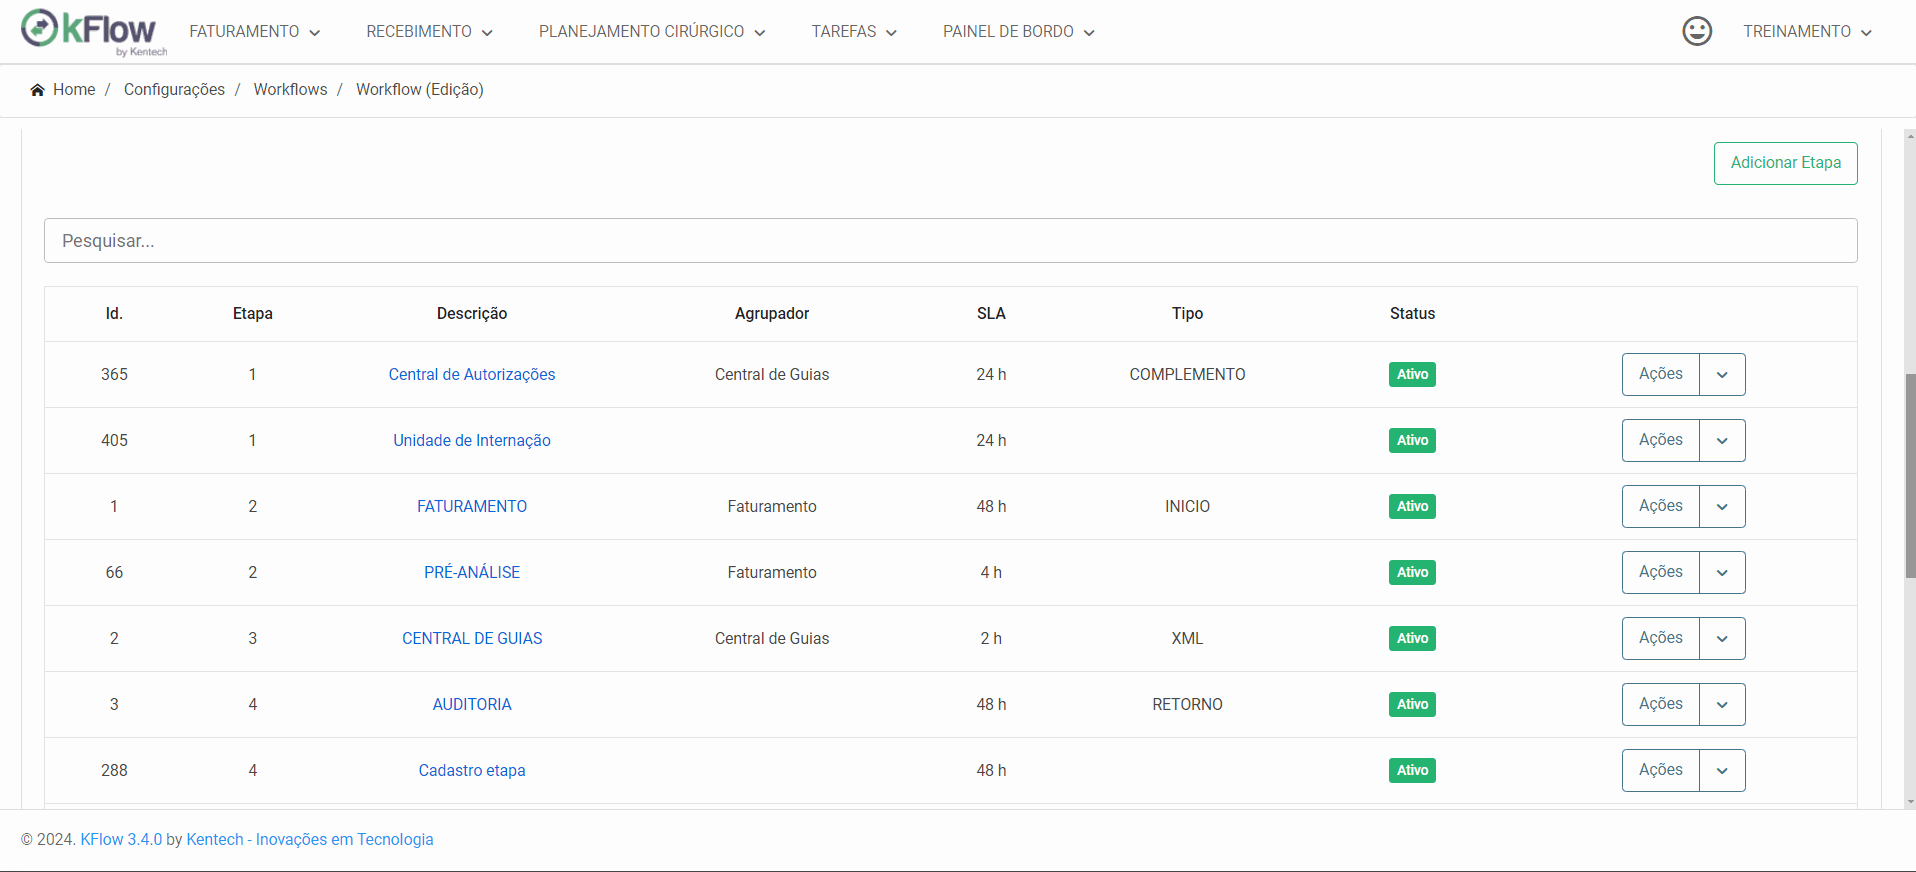Click the kFlow logo
The image size is (1916, 872).
[94, 31]
